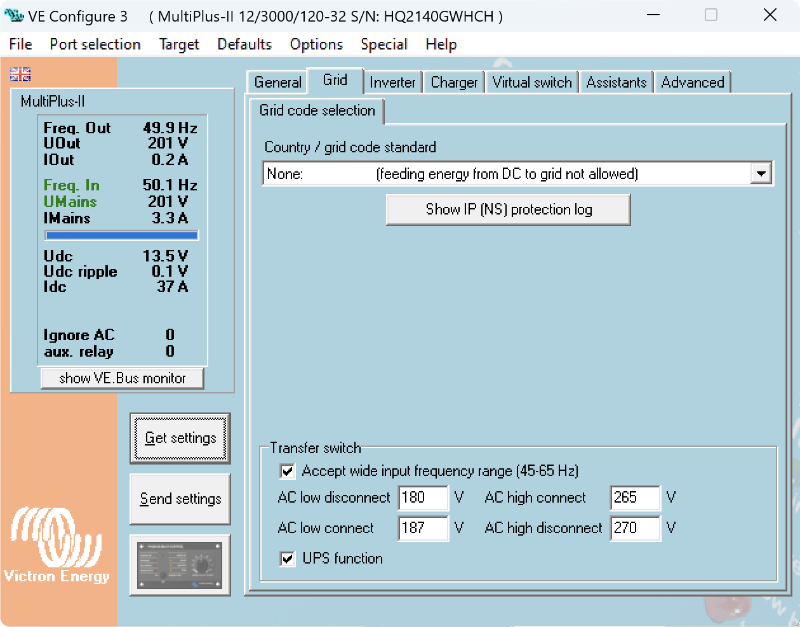Open the Country / grid code dropdown

pyautogui.click(x=761, y=174)
